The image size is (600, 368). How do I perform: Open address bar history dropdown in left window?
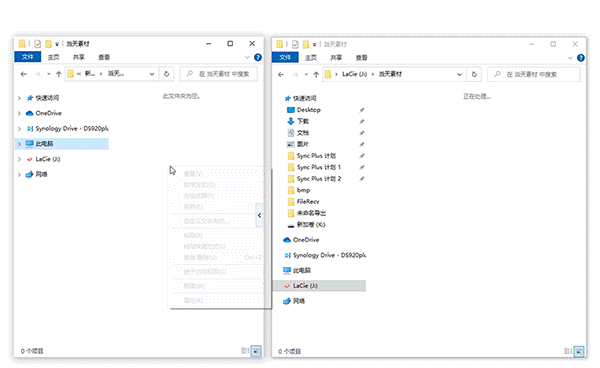click(152, 74)
